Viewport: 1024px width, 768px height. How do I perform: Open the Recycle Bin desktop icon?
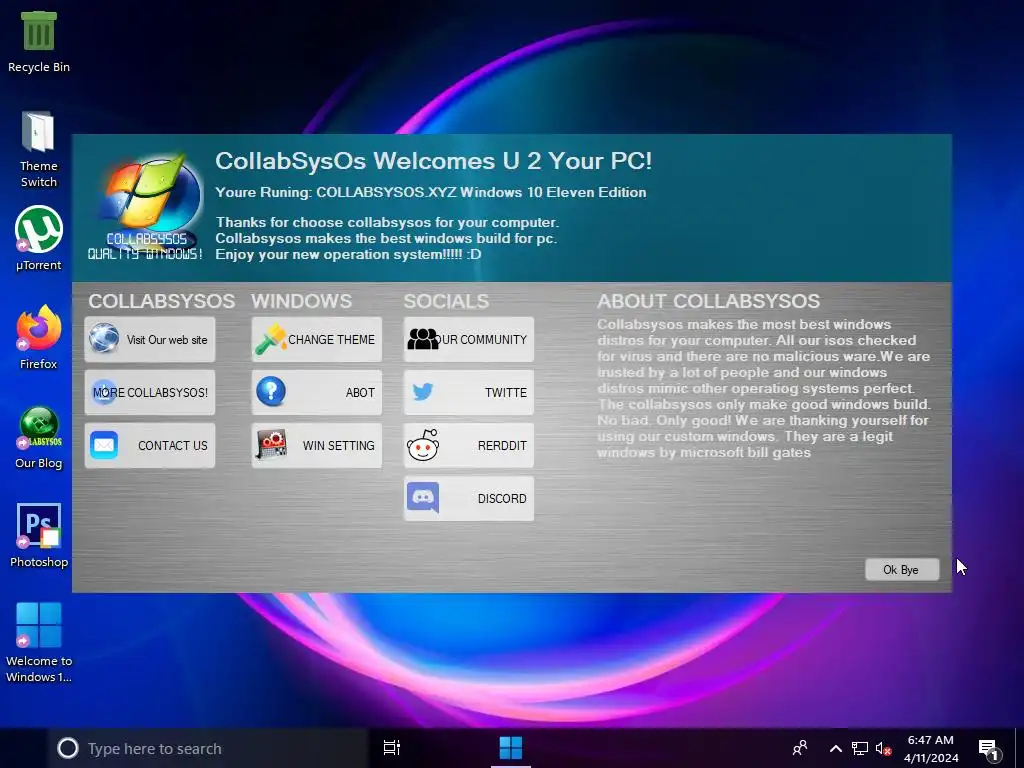coord(39,42)
